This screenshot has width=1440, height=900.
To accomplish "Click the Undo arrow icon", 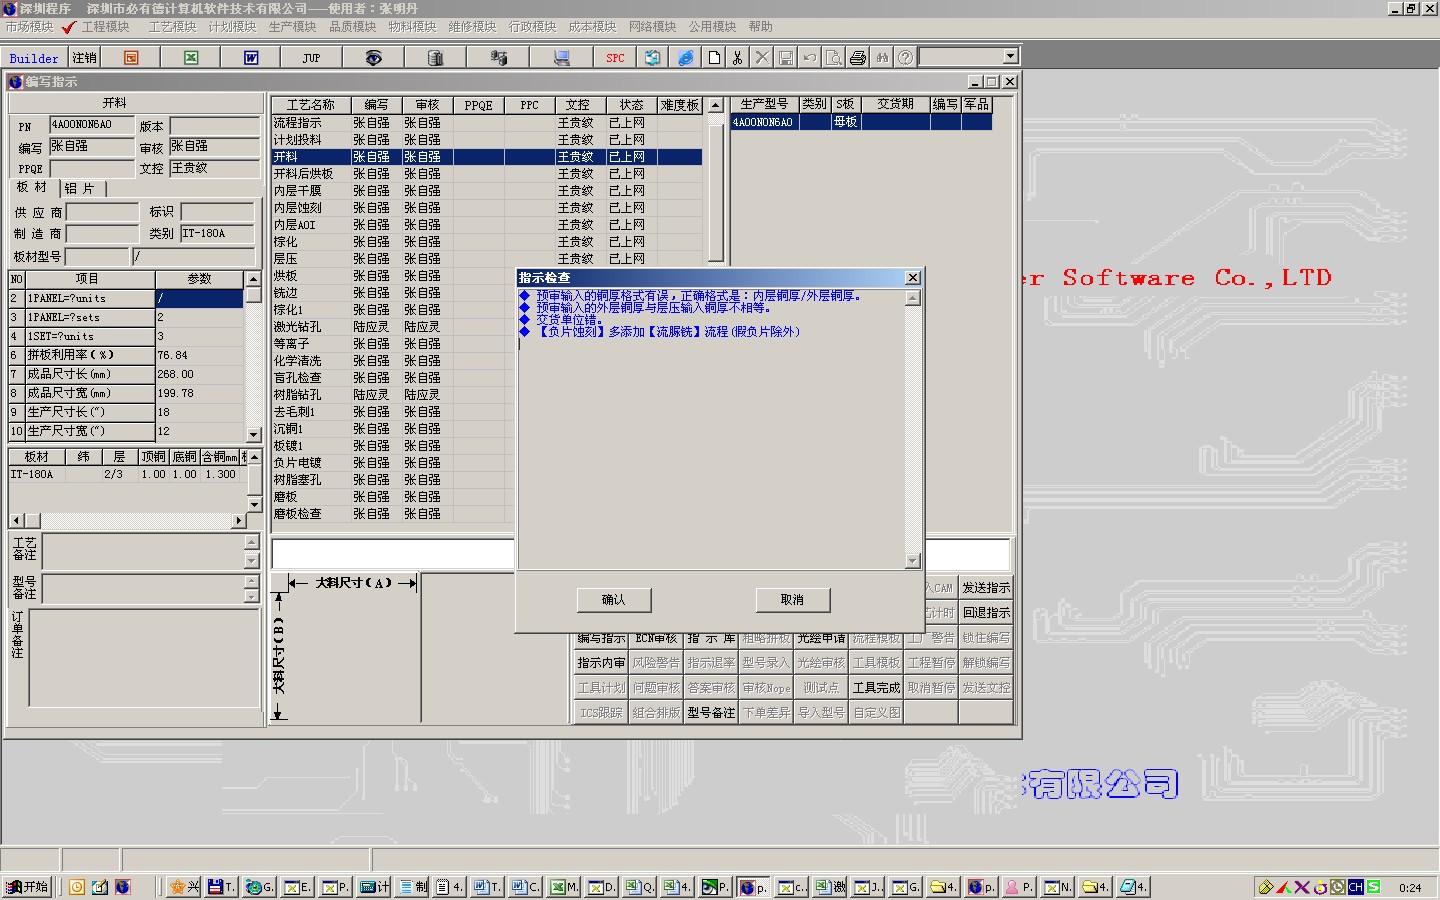I will point(810,58).
